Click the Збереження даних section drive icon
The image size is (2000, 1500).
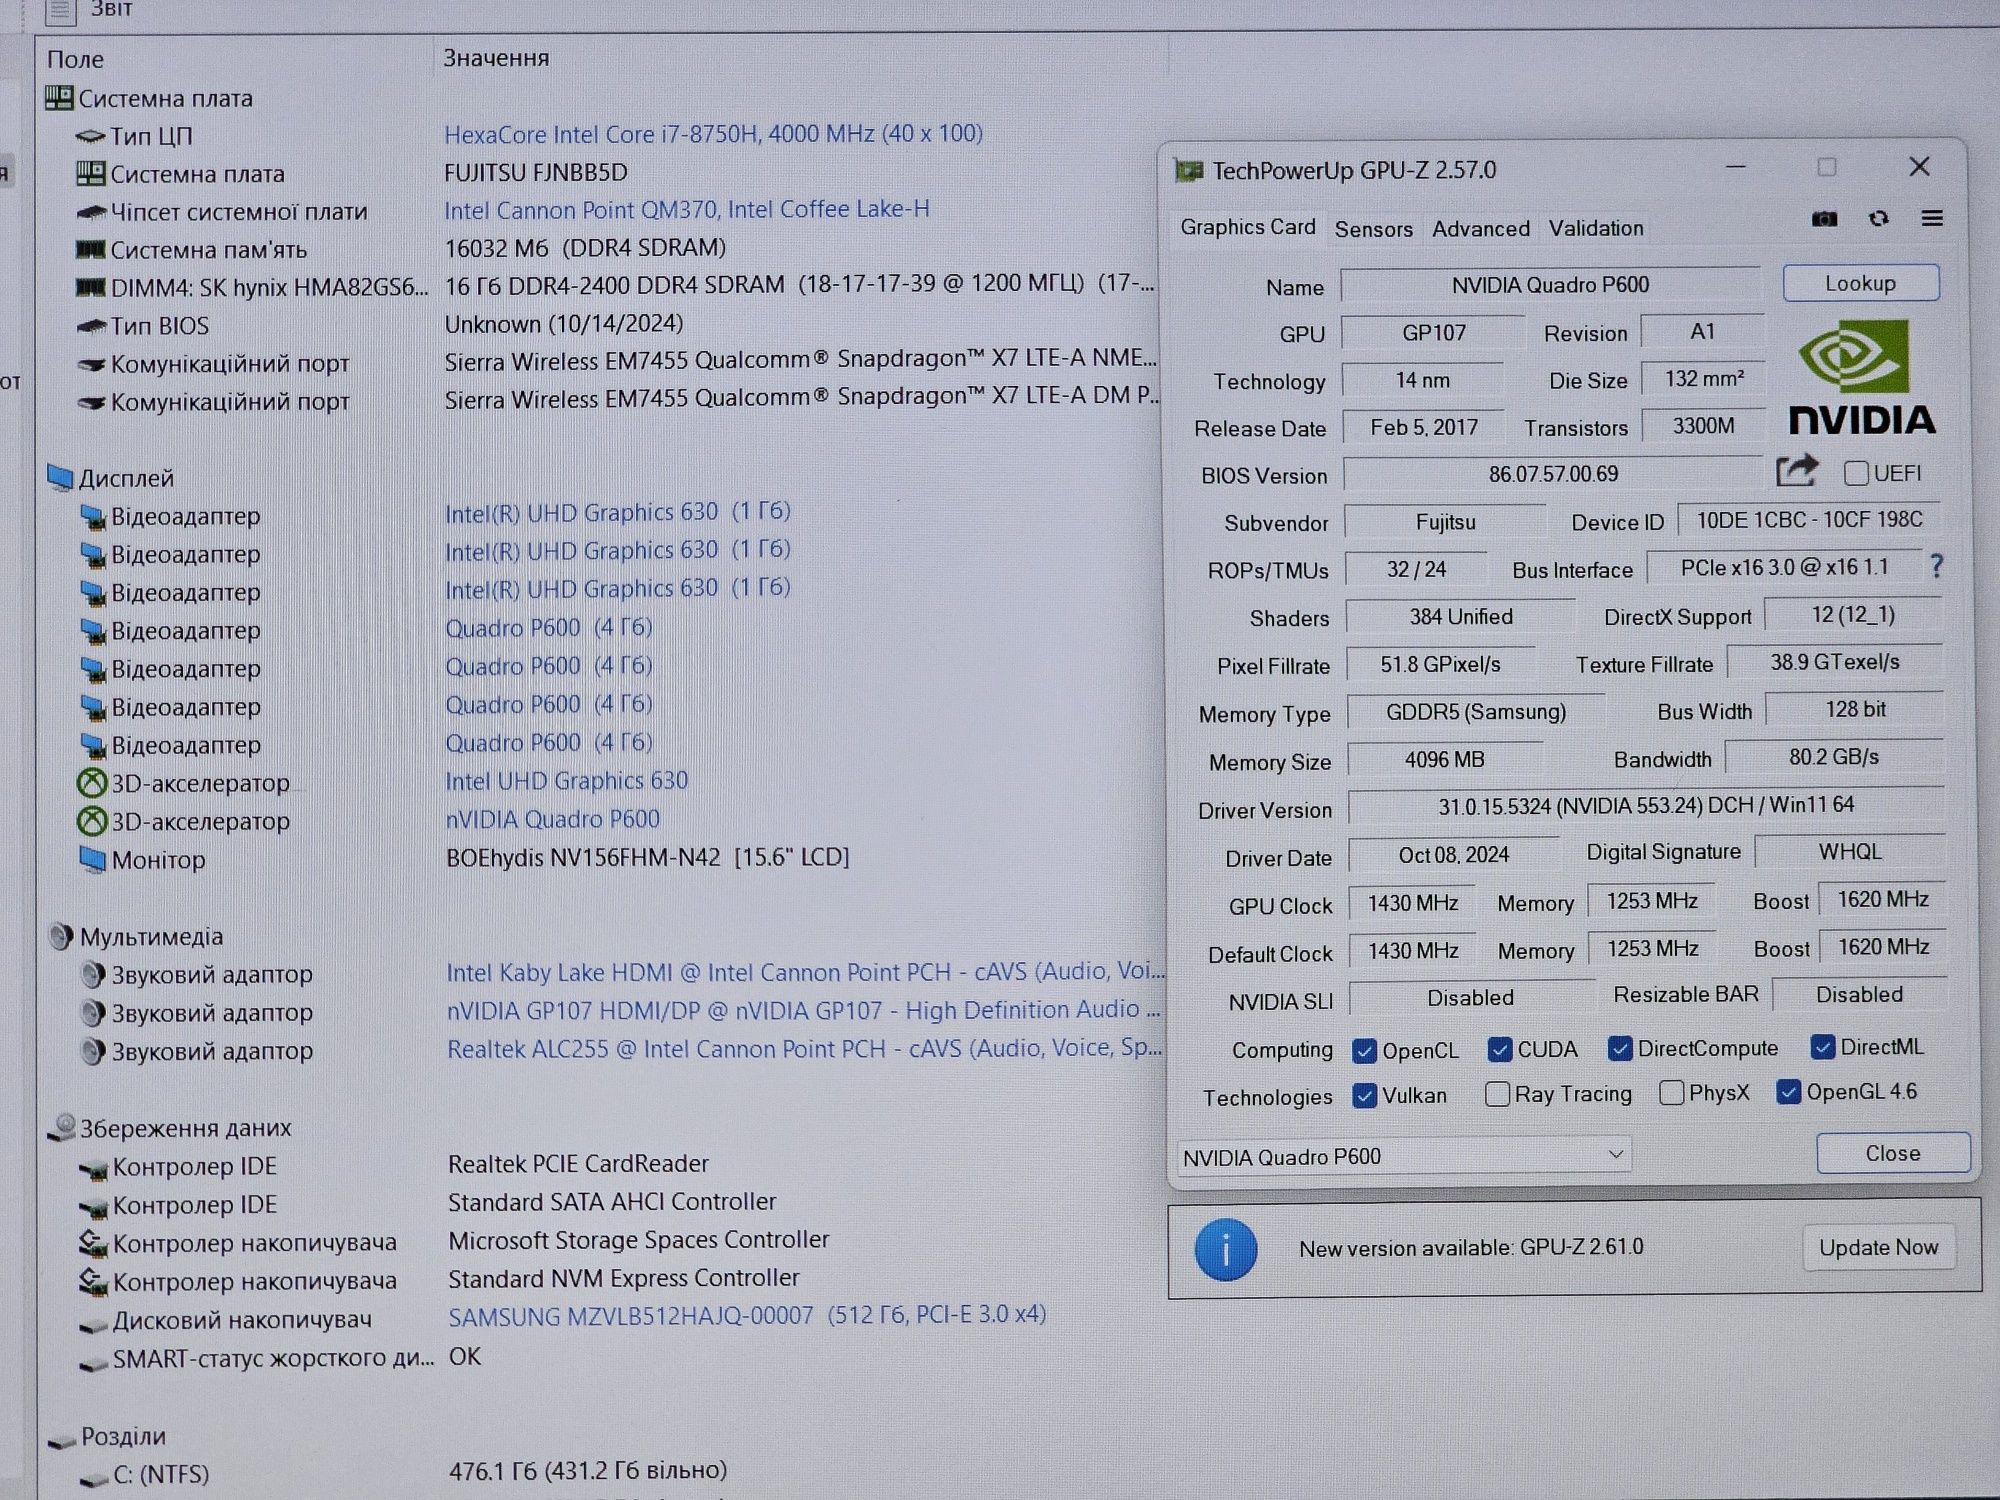click(x=62, y=1128)
